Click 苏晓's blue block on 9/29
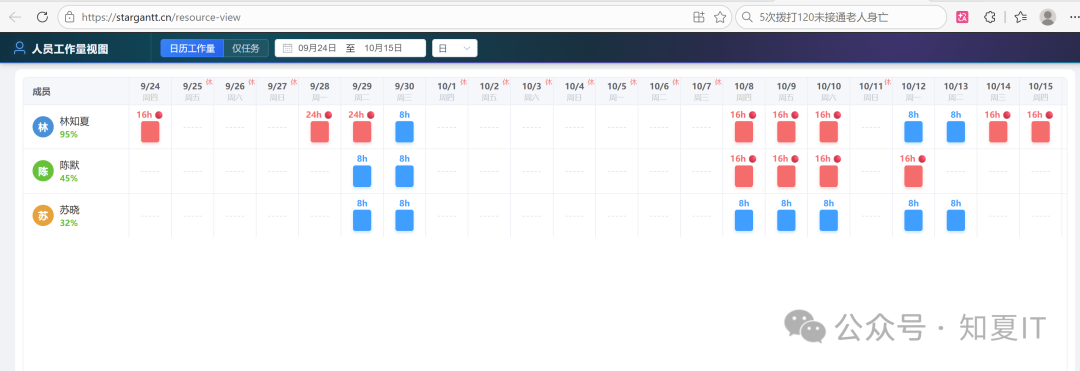This screenshot has height=371, width=1080. tap(362, 220)
